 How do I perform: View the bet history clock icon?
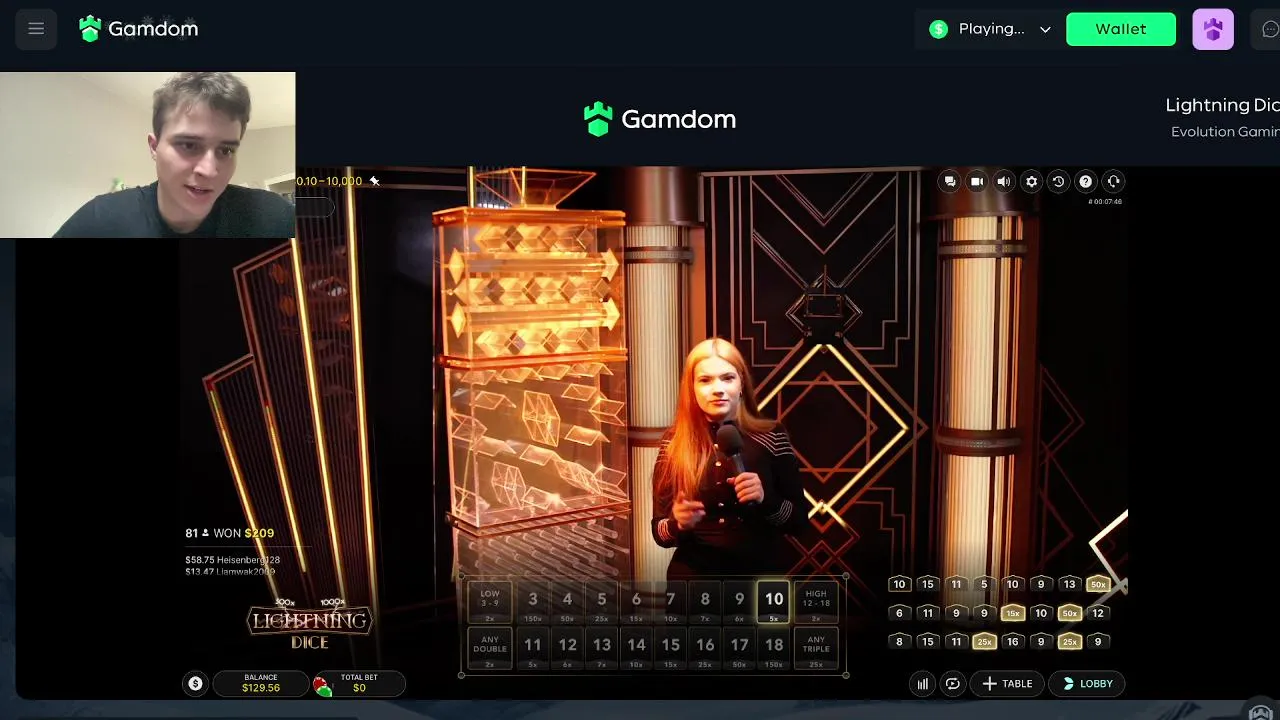(x=1058, y=181)
